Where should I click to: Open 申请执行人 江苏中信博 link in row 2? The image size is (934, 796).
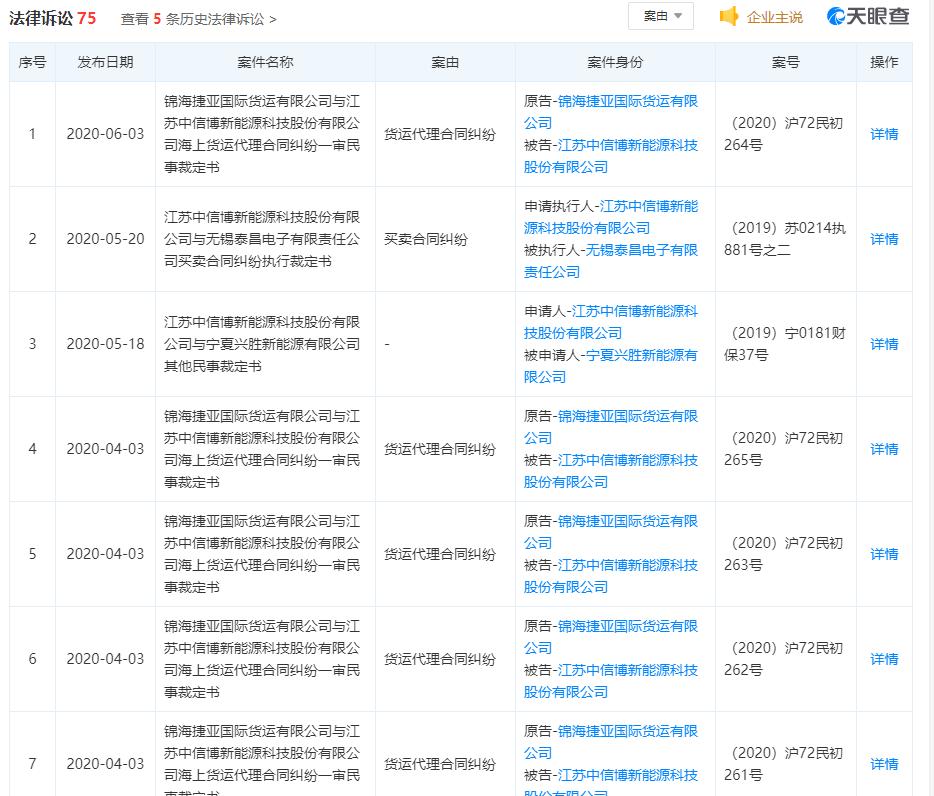point(611,217)
